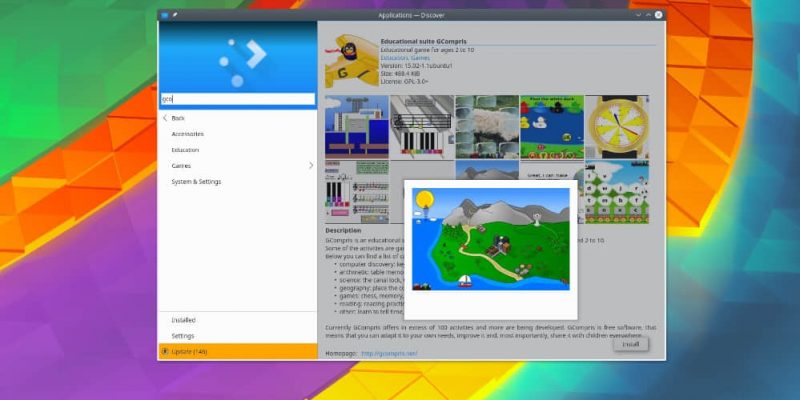Minimize the Discover window
This screenshot has height=400, width=800.
coord(638,15)
